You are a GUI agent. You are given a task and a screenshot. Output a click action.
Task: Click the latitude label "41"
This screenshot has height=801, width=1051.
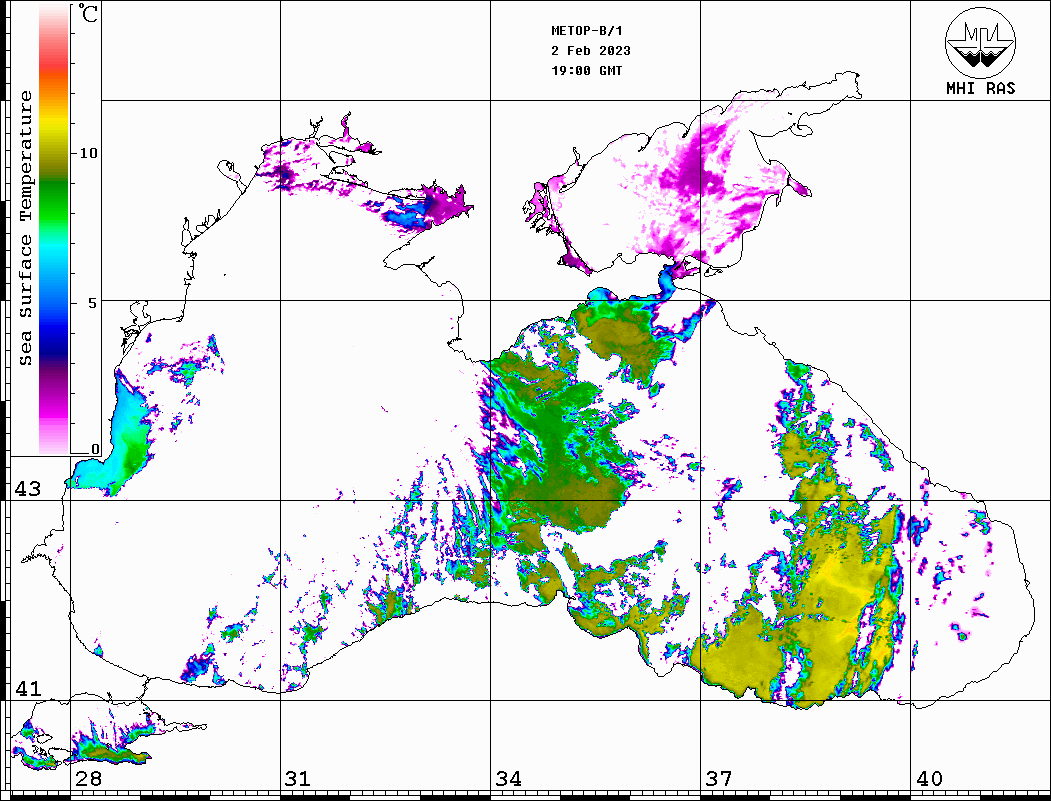[27, 688]
